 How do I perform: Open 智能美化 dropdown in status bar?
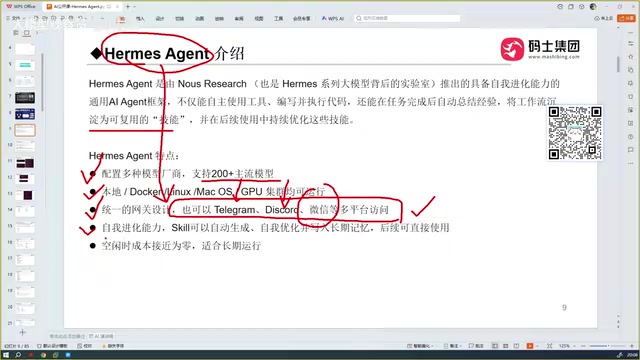pyautogui.click(x=420, y=346)
